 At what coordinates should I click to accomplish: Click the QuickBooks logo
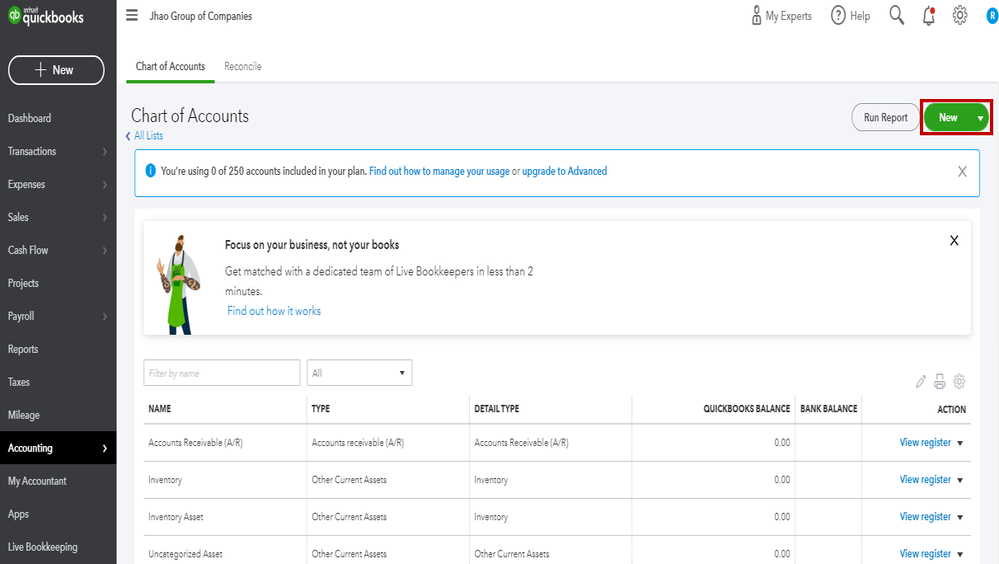pos(46,16)
